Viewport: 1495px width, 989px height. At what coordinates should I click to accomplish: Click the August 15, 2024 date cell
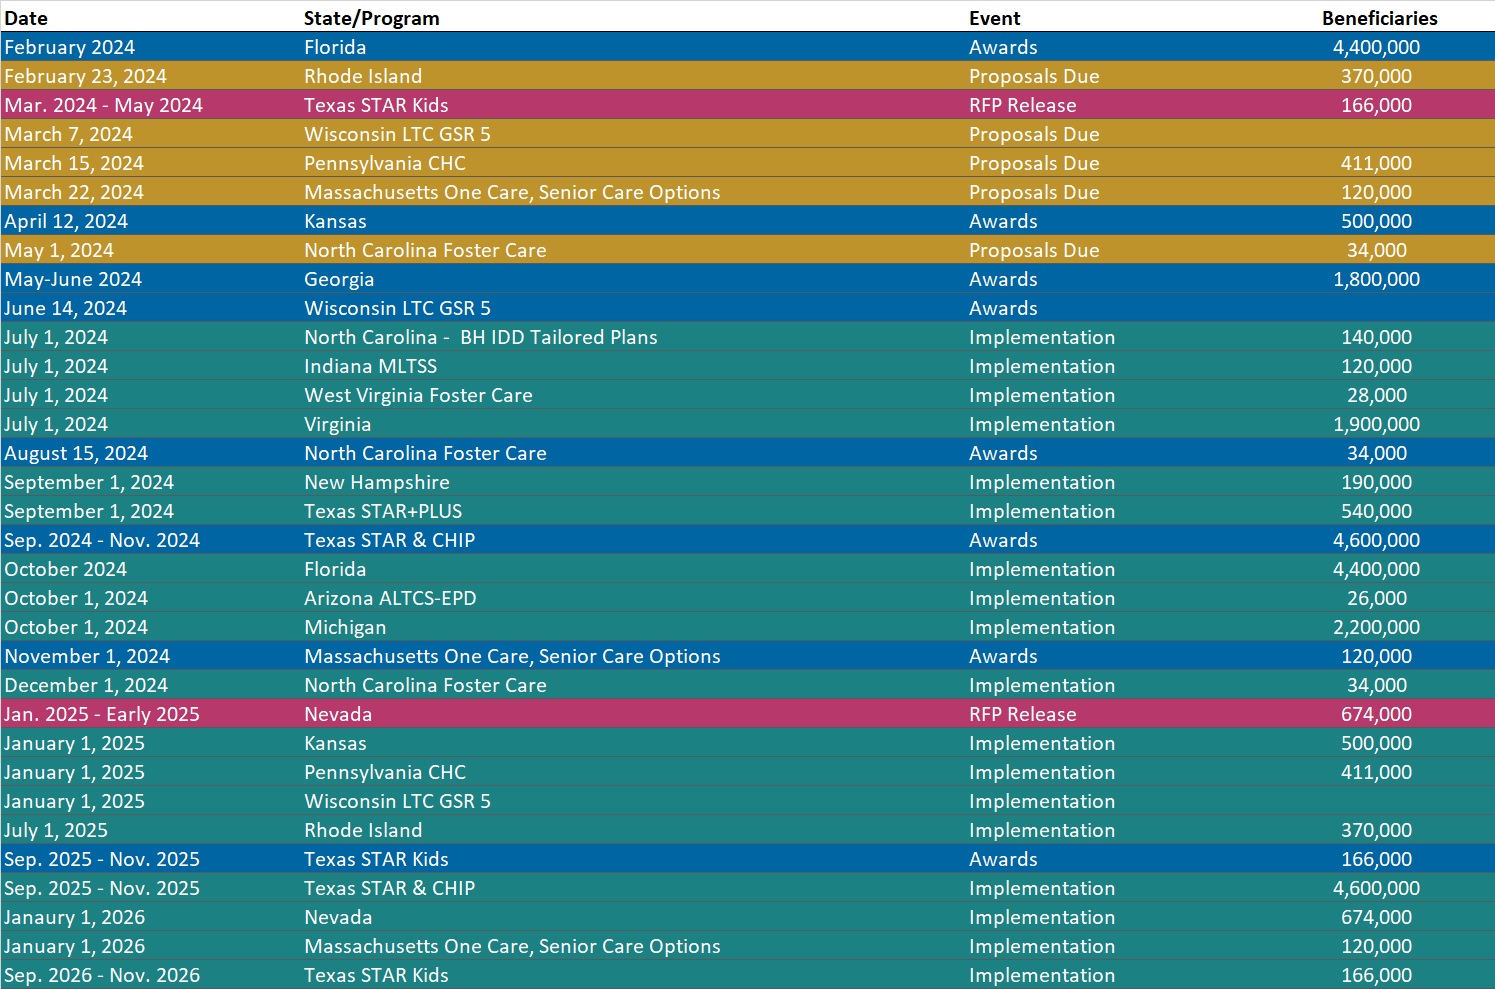76,453
